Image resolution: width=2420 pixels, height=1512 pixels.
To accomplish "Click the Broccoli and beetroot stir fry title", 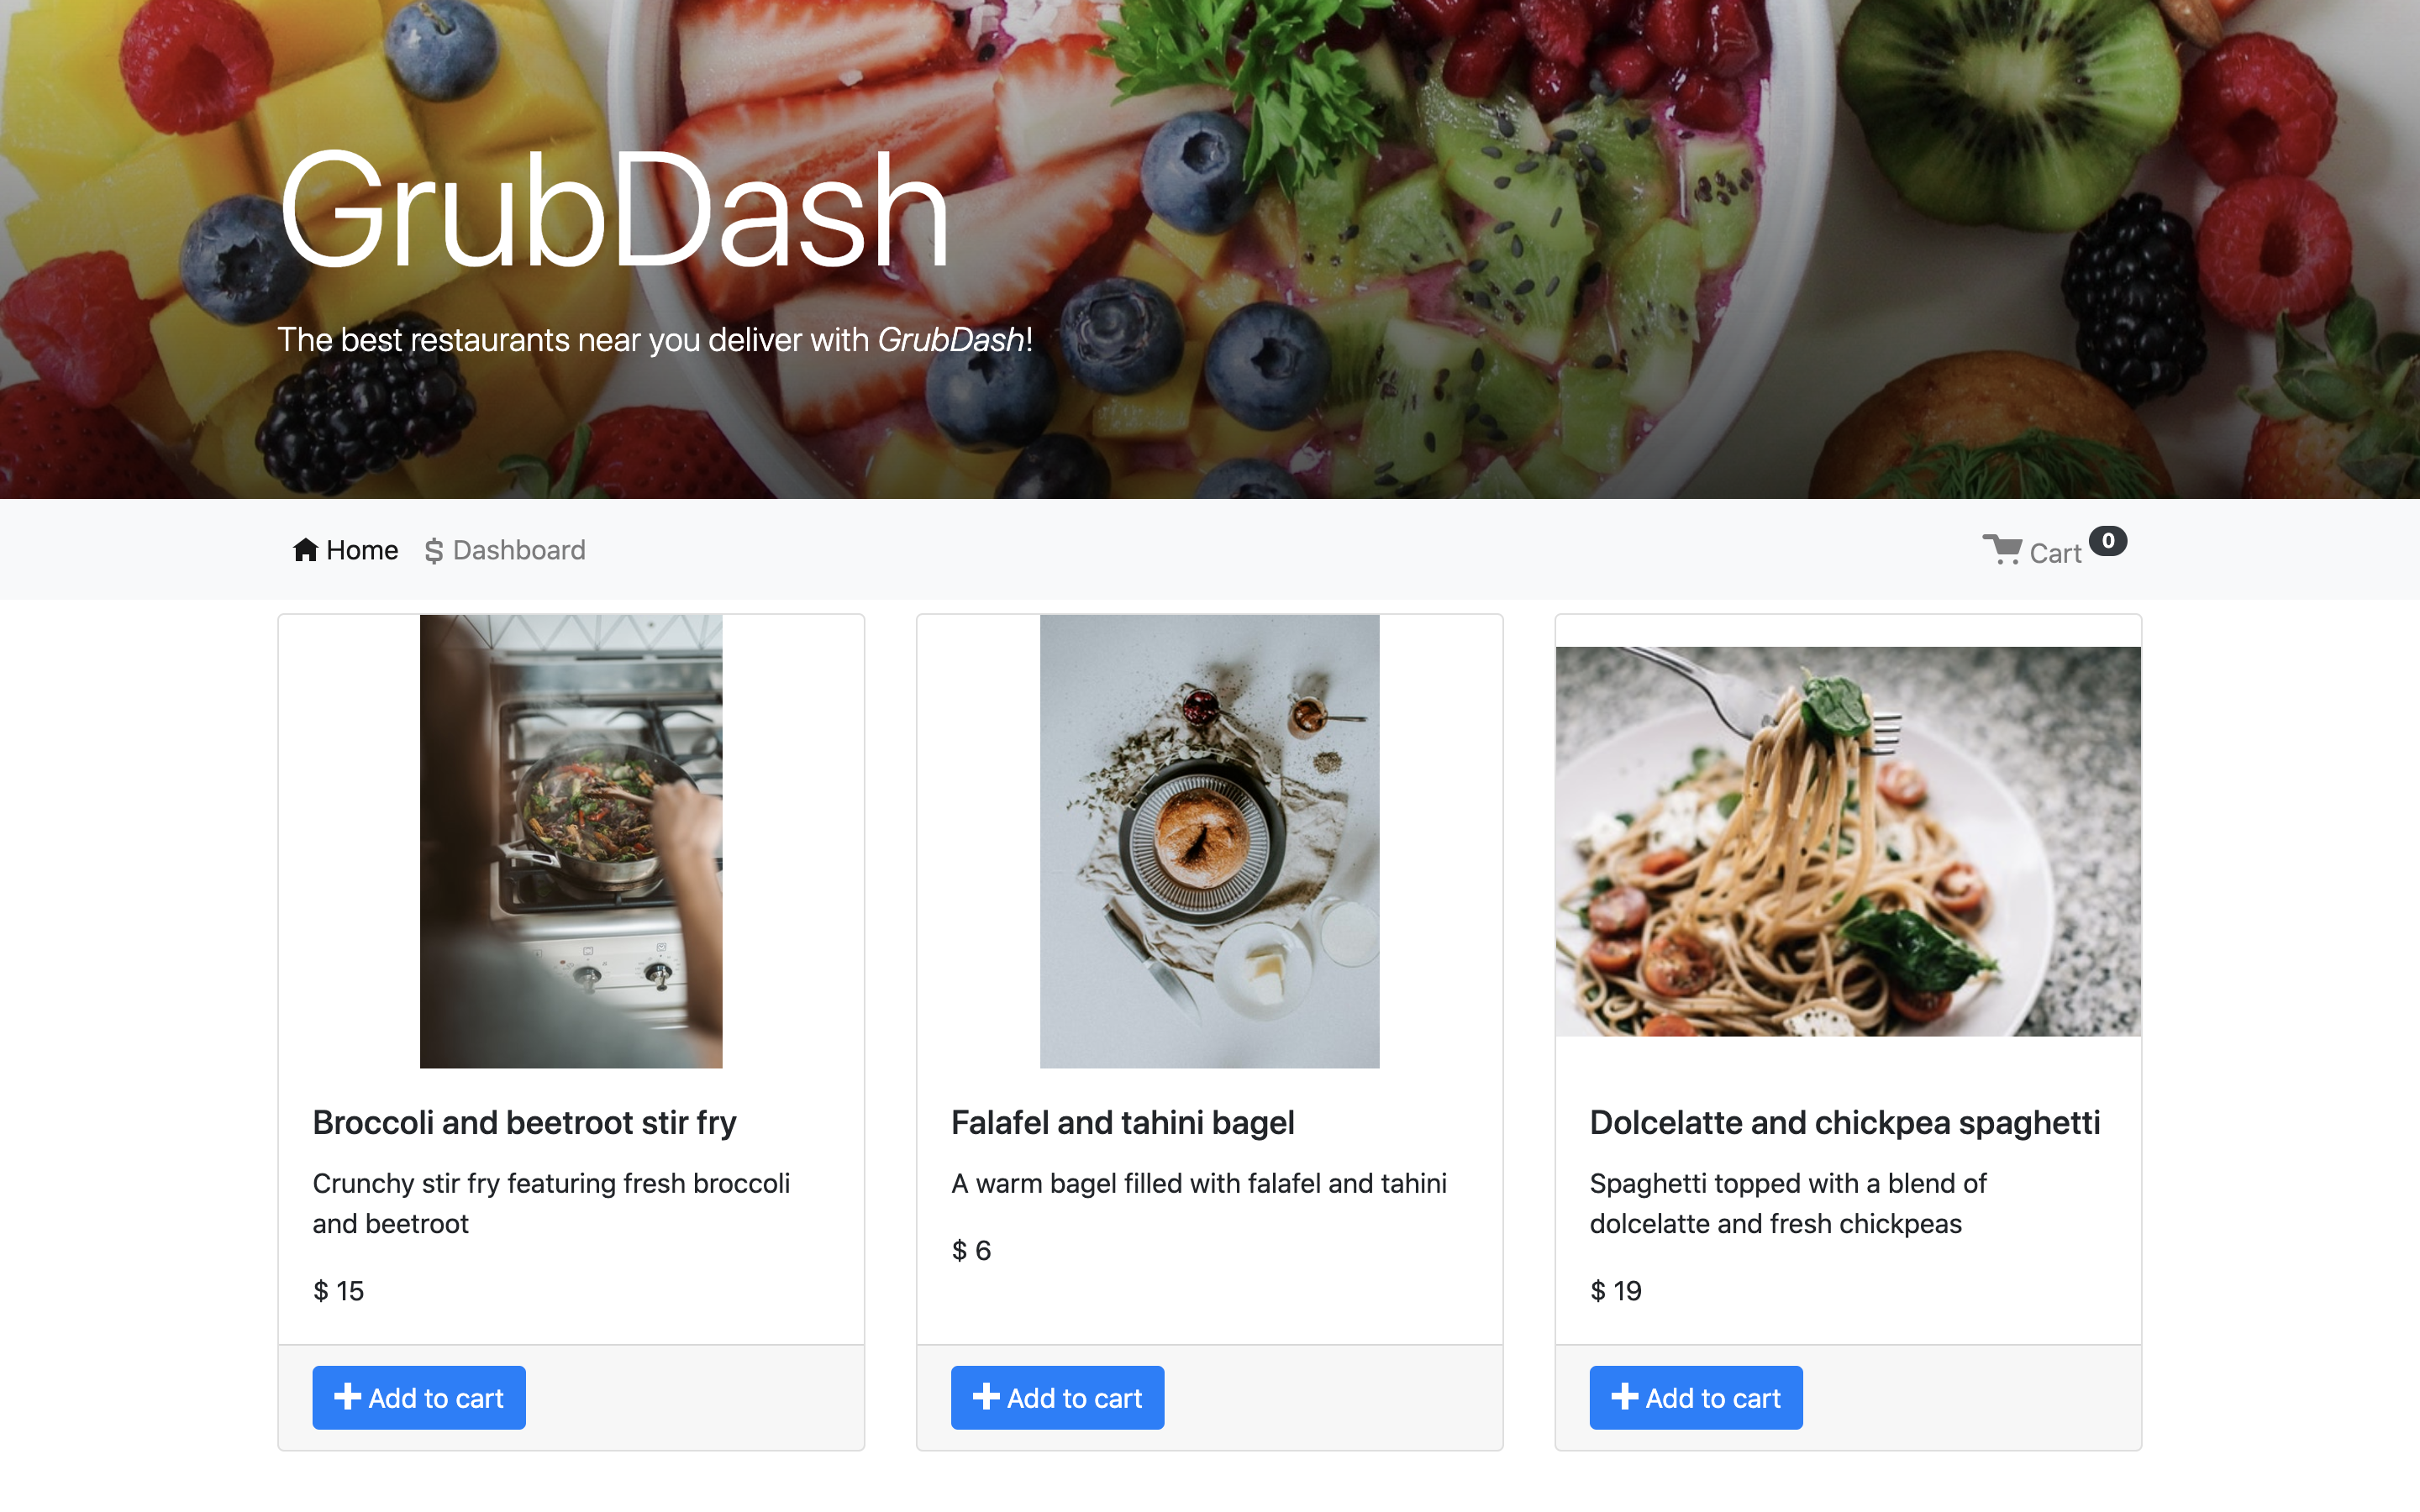I will 524,1123.
